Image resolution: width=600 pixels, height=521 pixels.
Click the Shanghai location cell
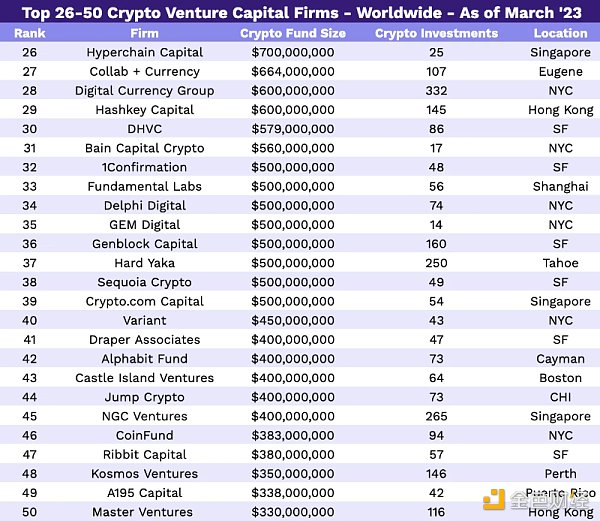tap(560, 186)
